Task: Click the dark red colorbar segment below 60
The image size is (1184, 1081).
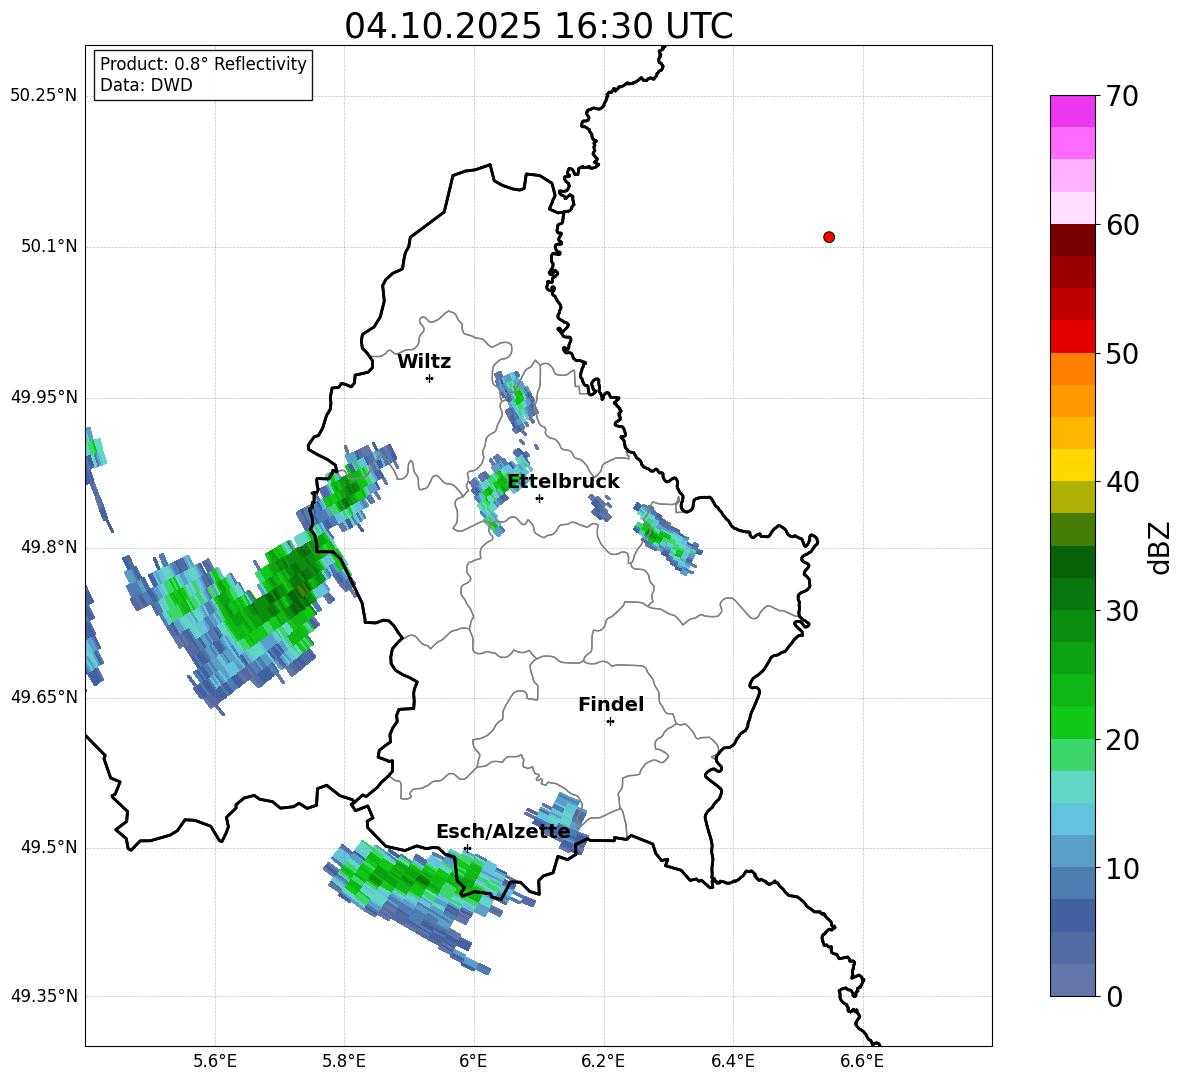Action: coord(1072,240)
